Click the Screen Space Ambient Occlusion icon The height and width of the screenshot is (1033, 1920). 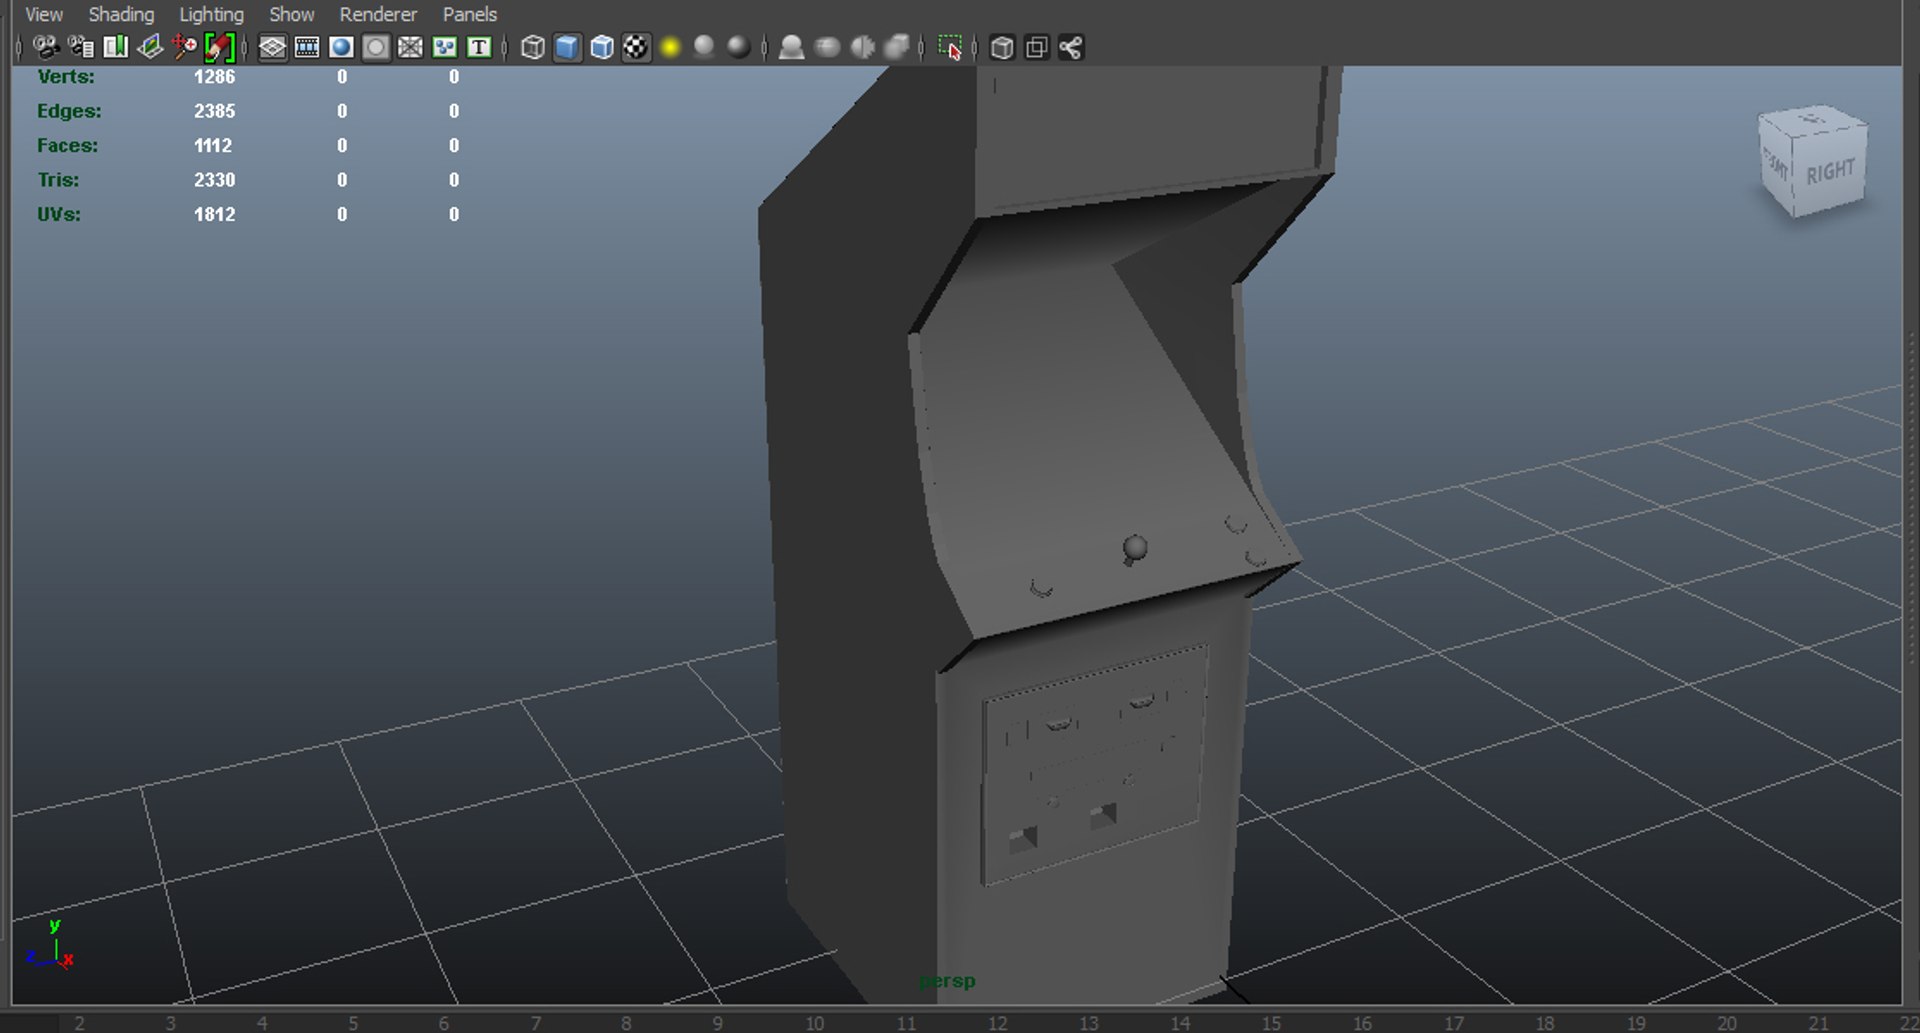791,47
